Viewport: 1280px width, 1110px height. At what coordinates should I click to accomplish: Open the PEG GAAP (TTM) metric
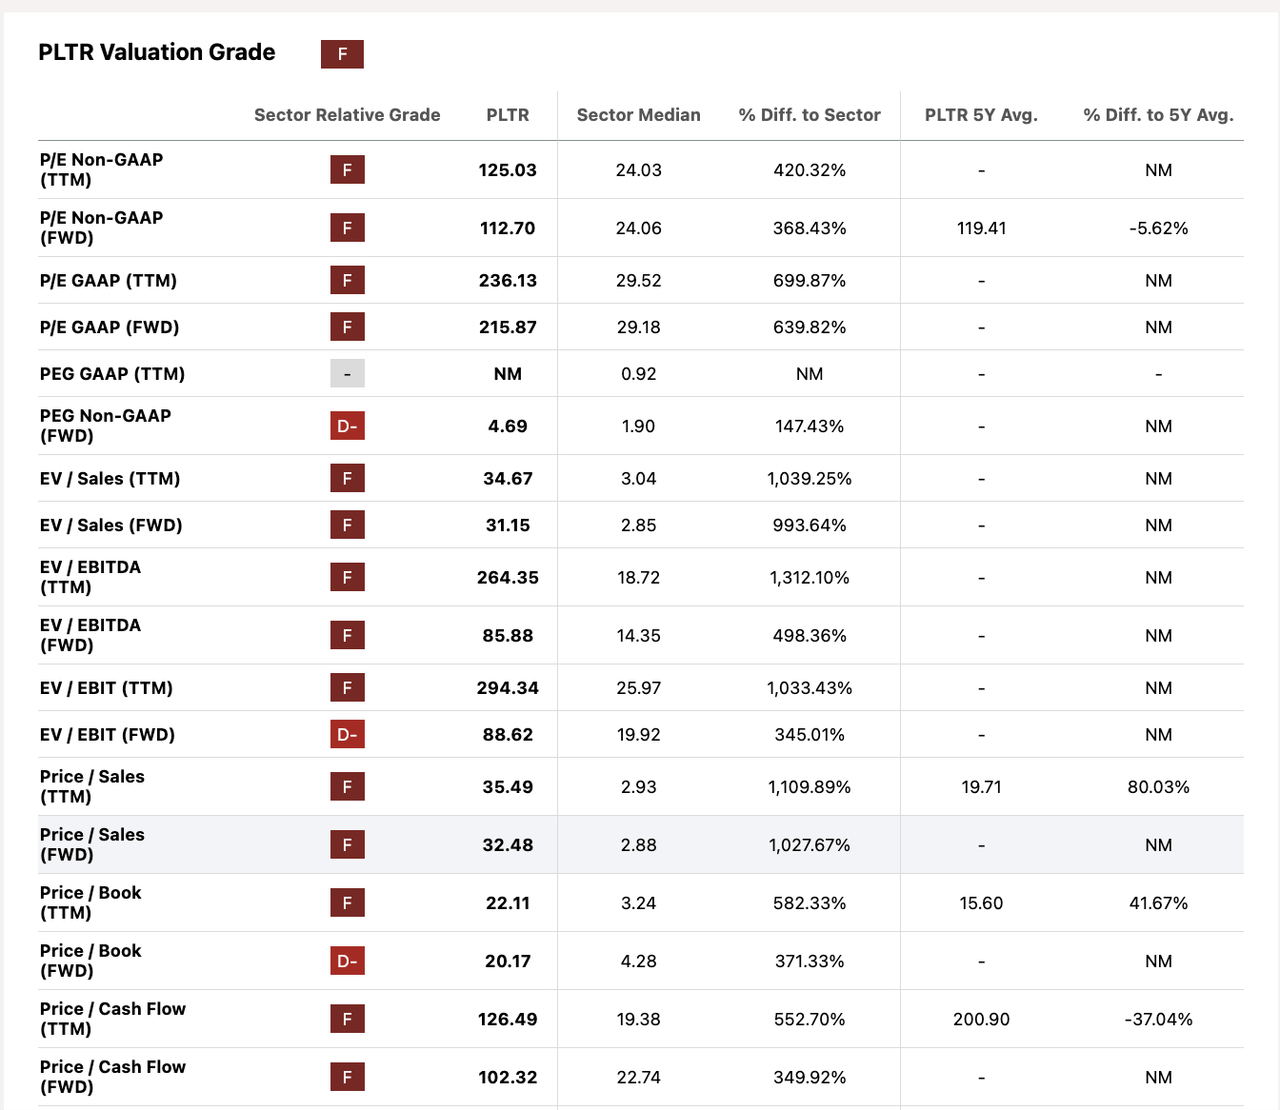(112, 374)
